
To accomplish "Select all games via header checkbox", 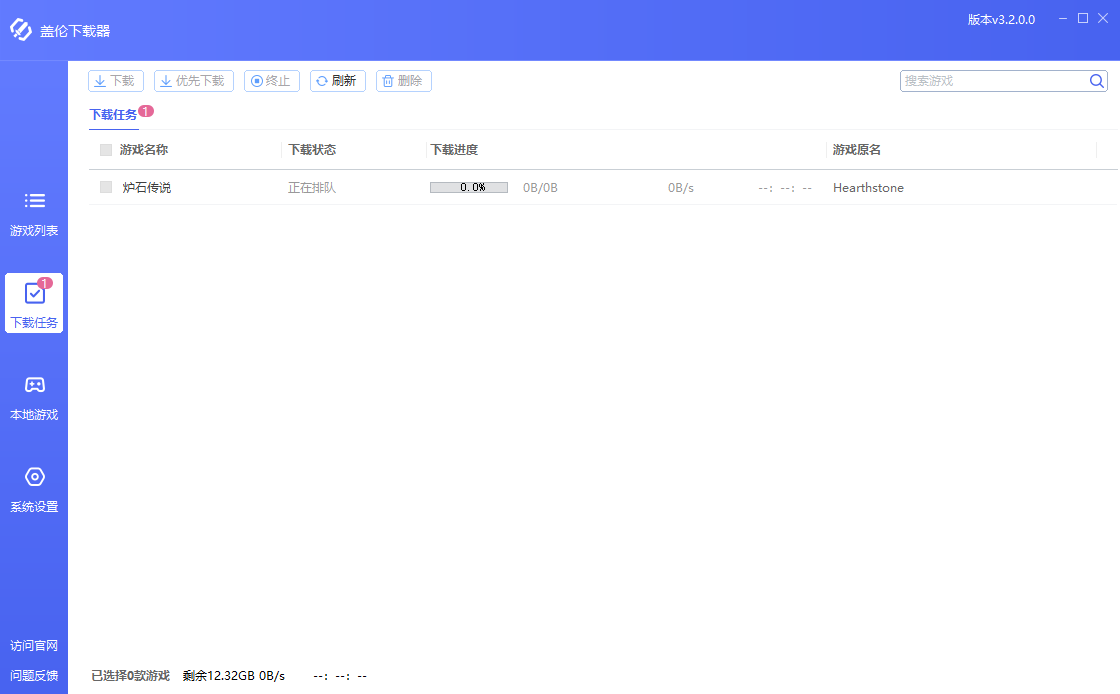I will coord(105,149).
